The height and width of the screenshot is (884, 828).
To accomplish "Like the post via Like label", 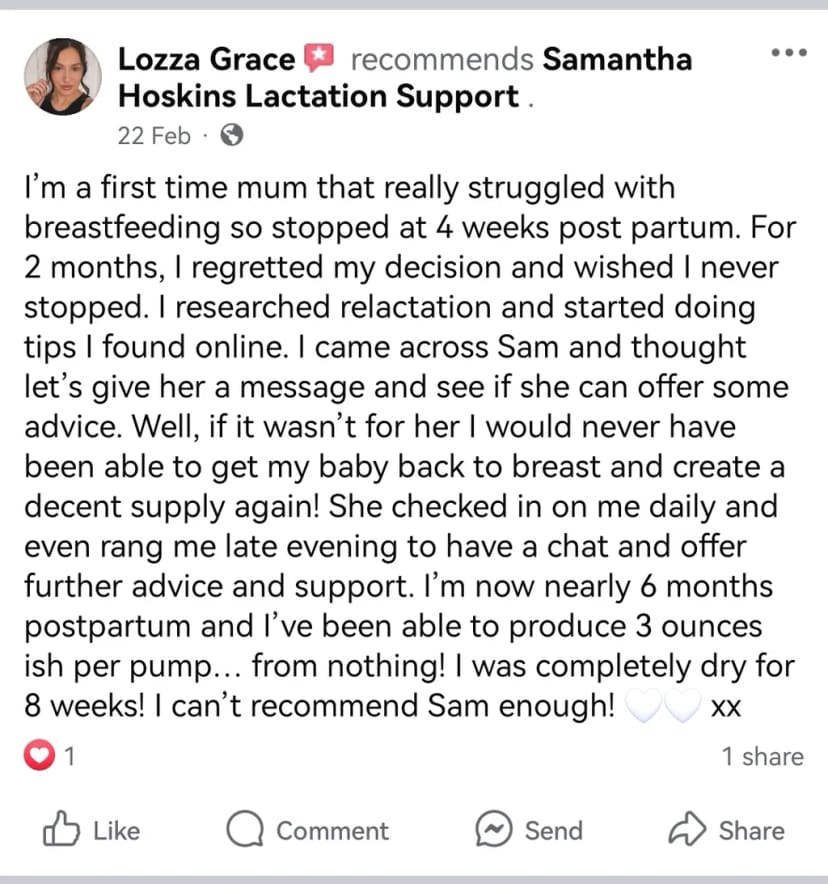I will [x=117, y=831].
